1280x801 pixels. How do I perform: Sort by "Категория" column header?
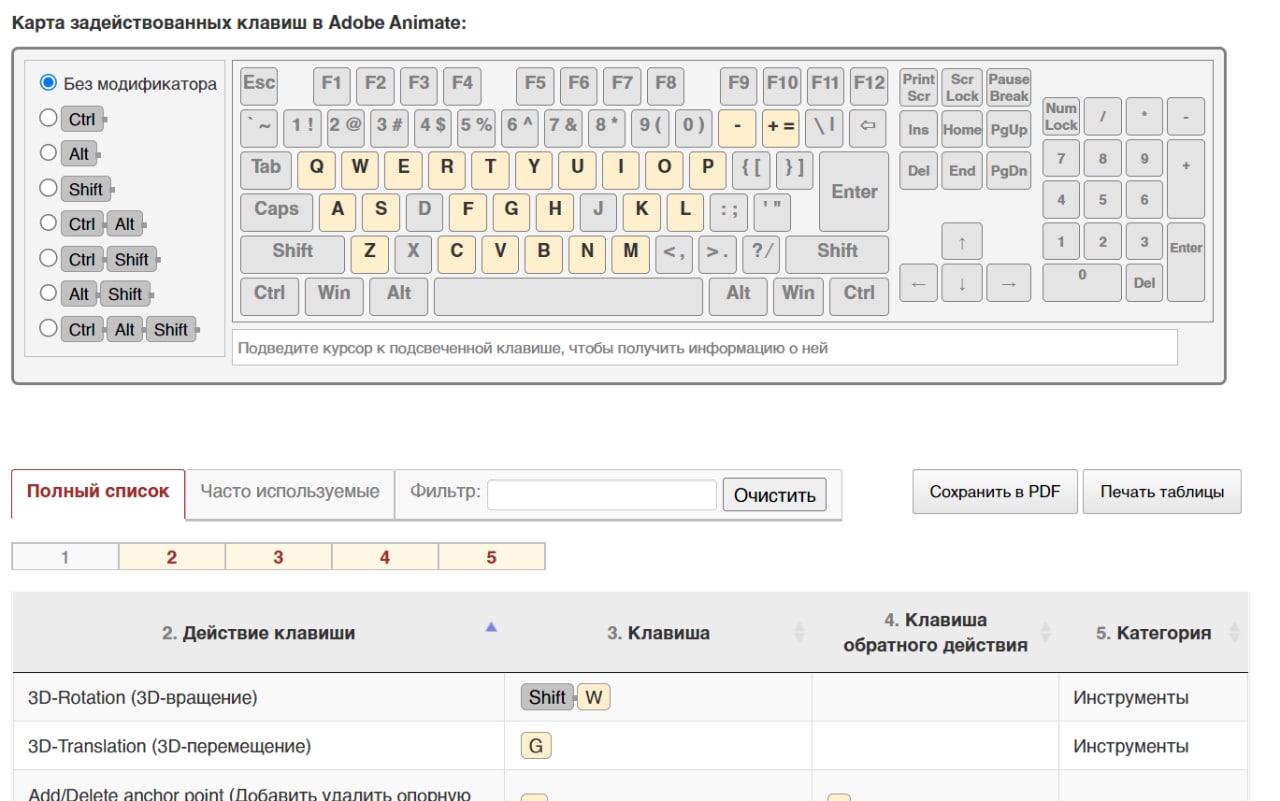[1153, 633]
